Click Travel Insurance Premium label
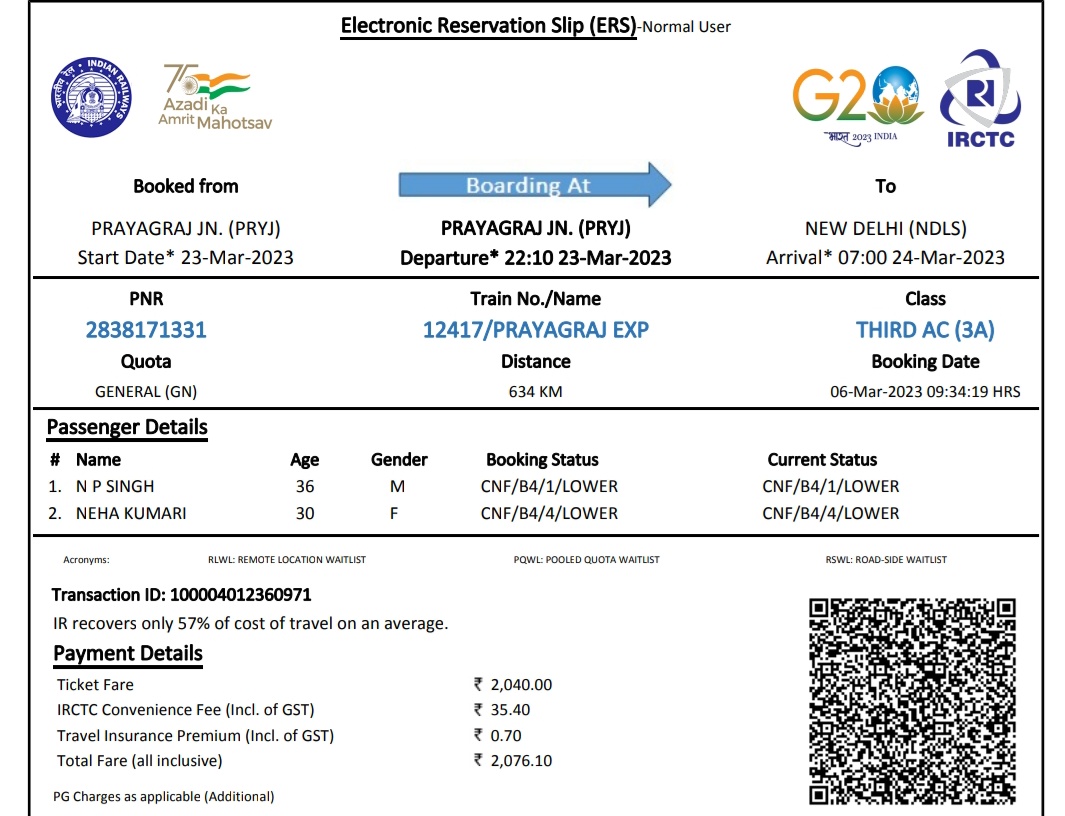This screenshot has height=816, width=1065. click(x=196, y=736)
